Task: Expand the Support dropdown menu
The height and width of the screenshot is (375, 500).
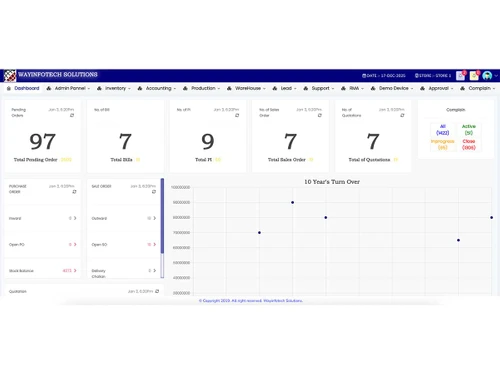Action: (323, 88)
